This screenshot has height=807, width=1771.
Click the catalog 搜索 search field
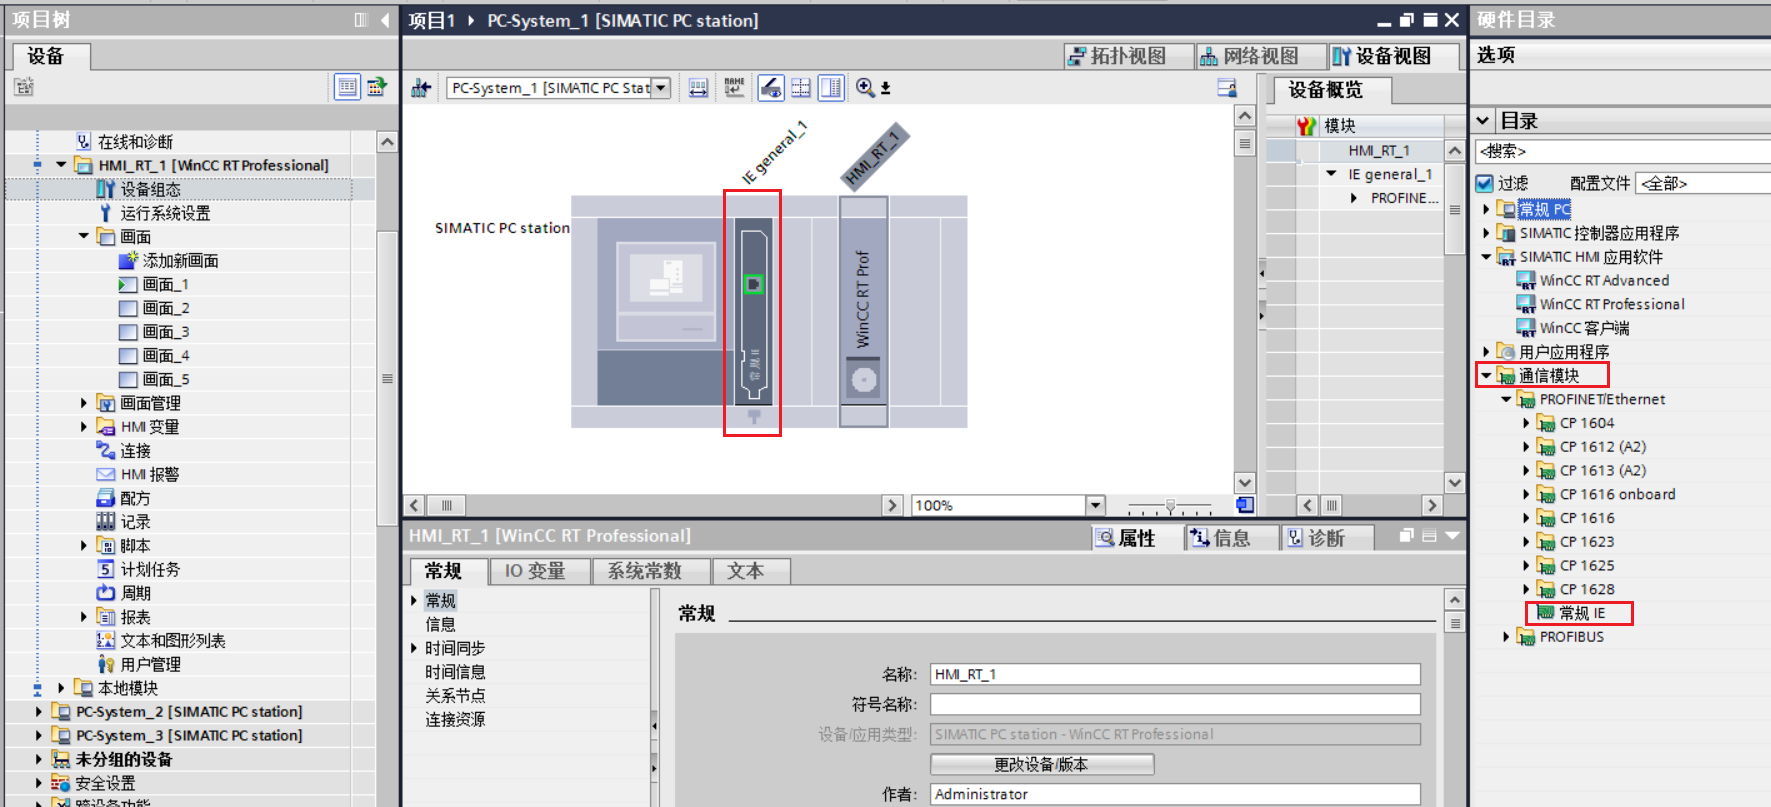pos(1623,151)
